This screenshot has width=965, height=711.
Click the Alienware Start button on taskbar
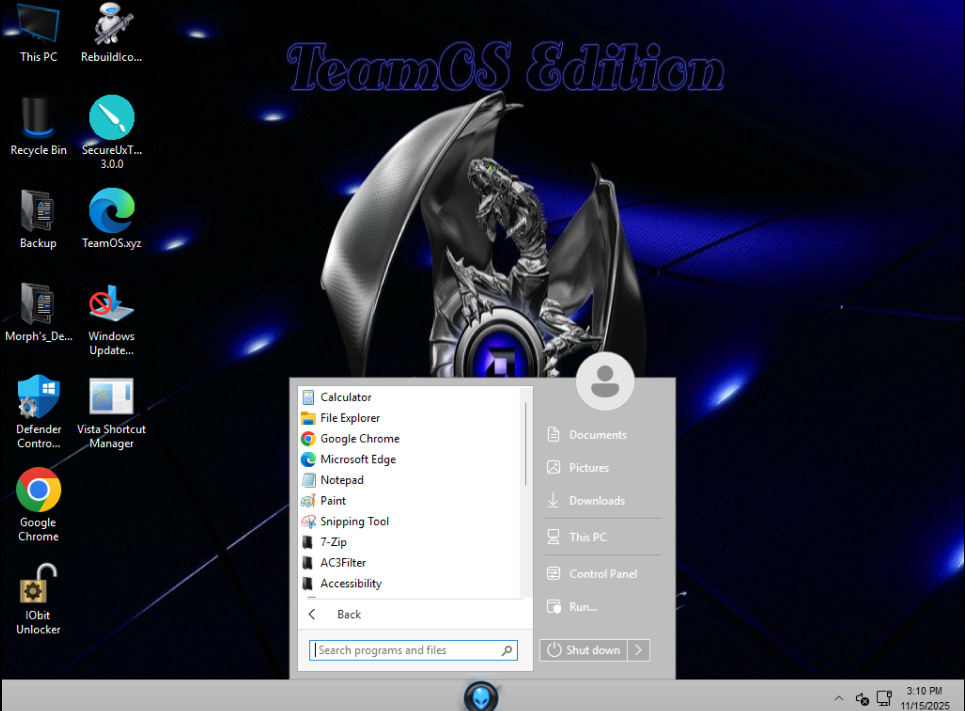click(481, 695)
